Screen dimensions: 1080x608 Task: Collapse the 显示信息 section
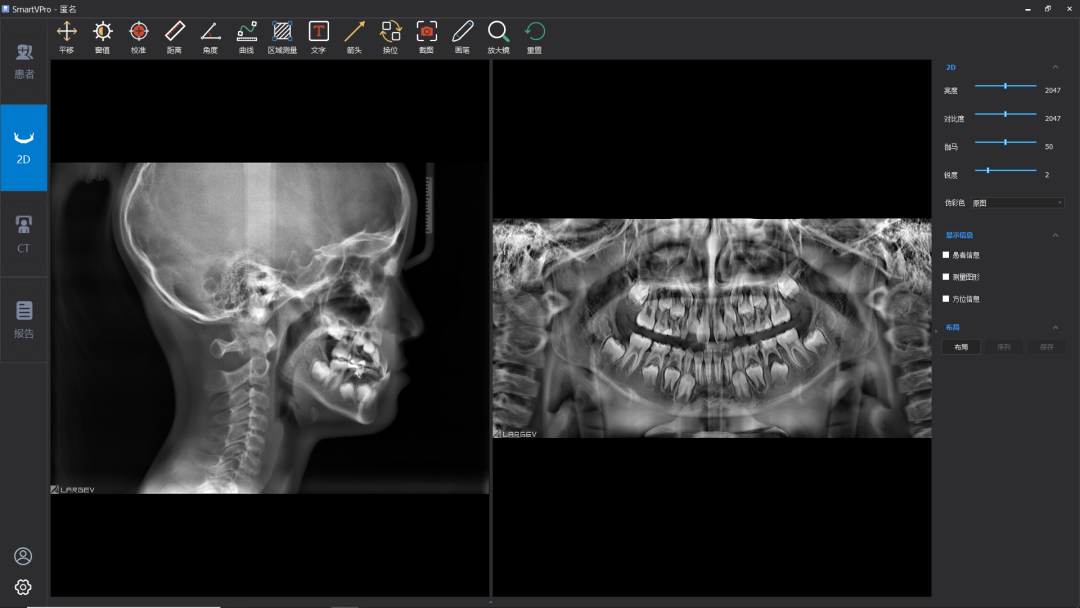click(1055, 235)
